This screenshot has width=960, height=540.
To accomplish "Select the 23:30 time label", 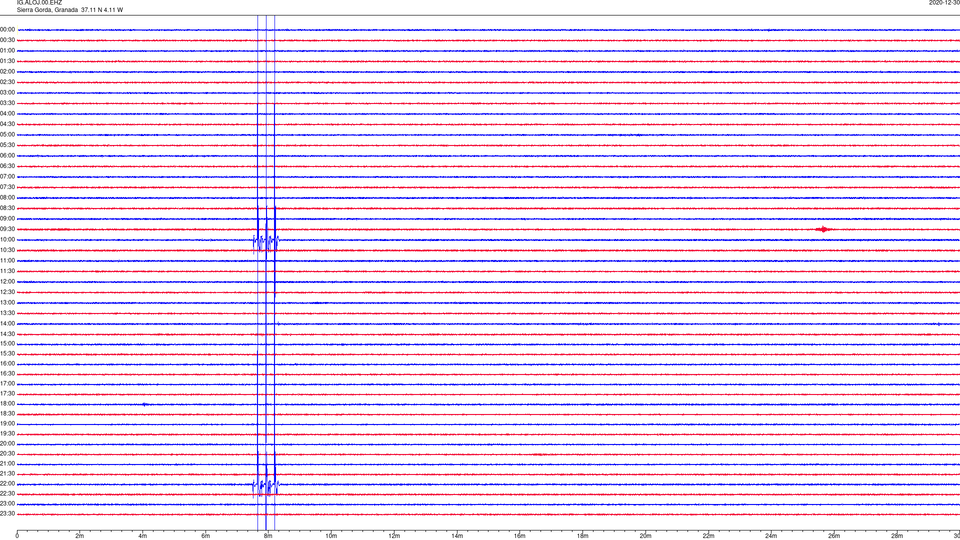I will [x=7, y=514].
